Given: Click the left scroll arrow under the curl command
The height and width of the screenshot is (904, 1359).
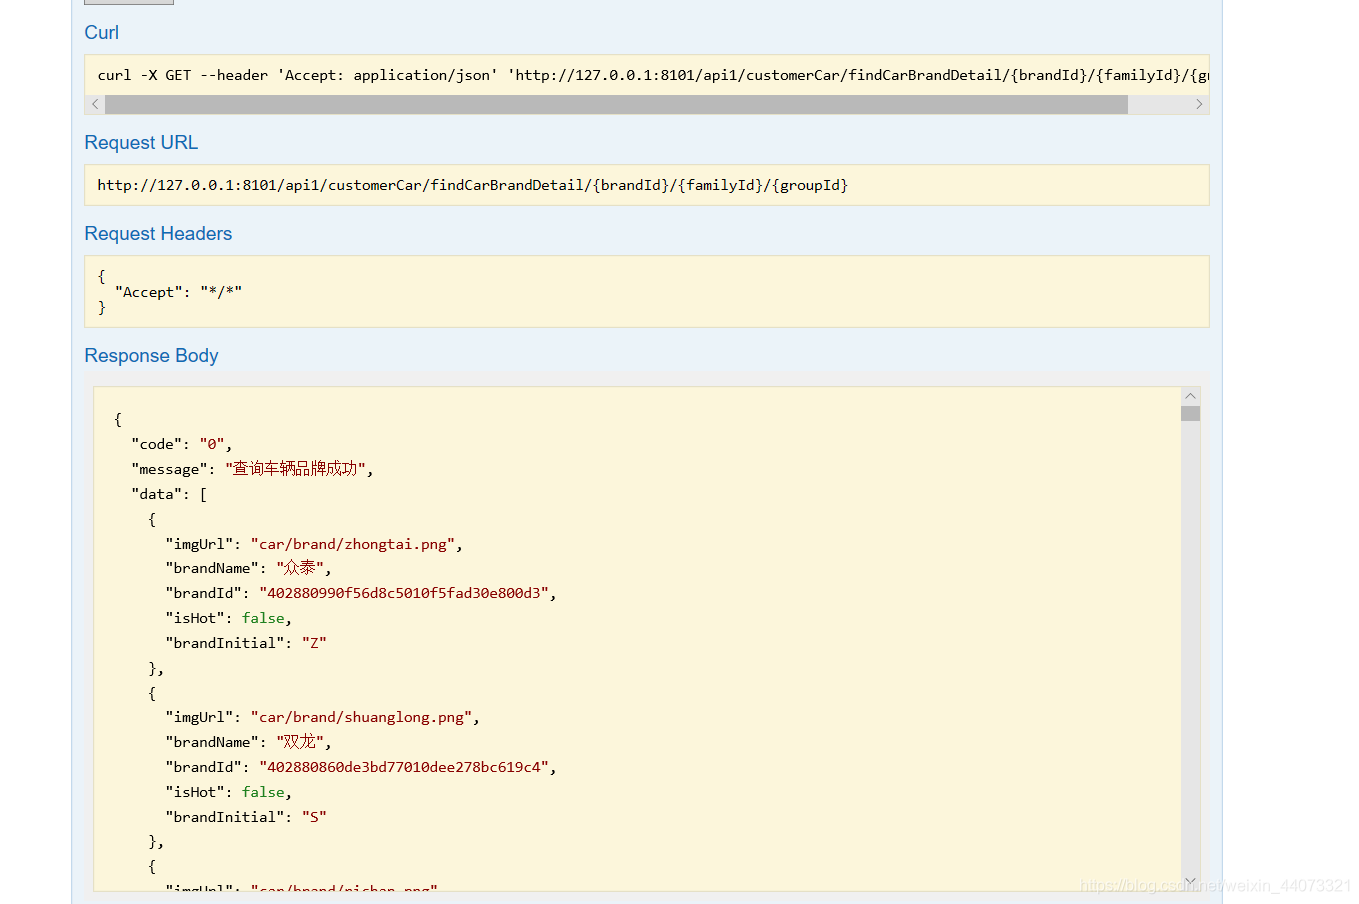Looking at the screenshot, I should 95,104.
